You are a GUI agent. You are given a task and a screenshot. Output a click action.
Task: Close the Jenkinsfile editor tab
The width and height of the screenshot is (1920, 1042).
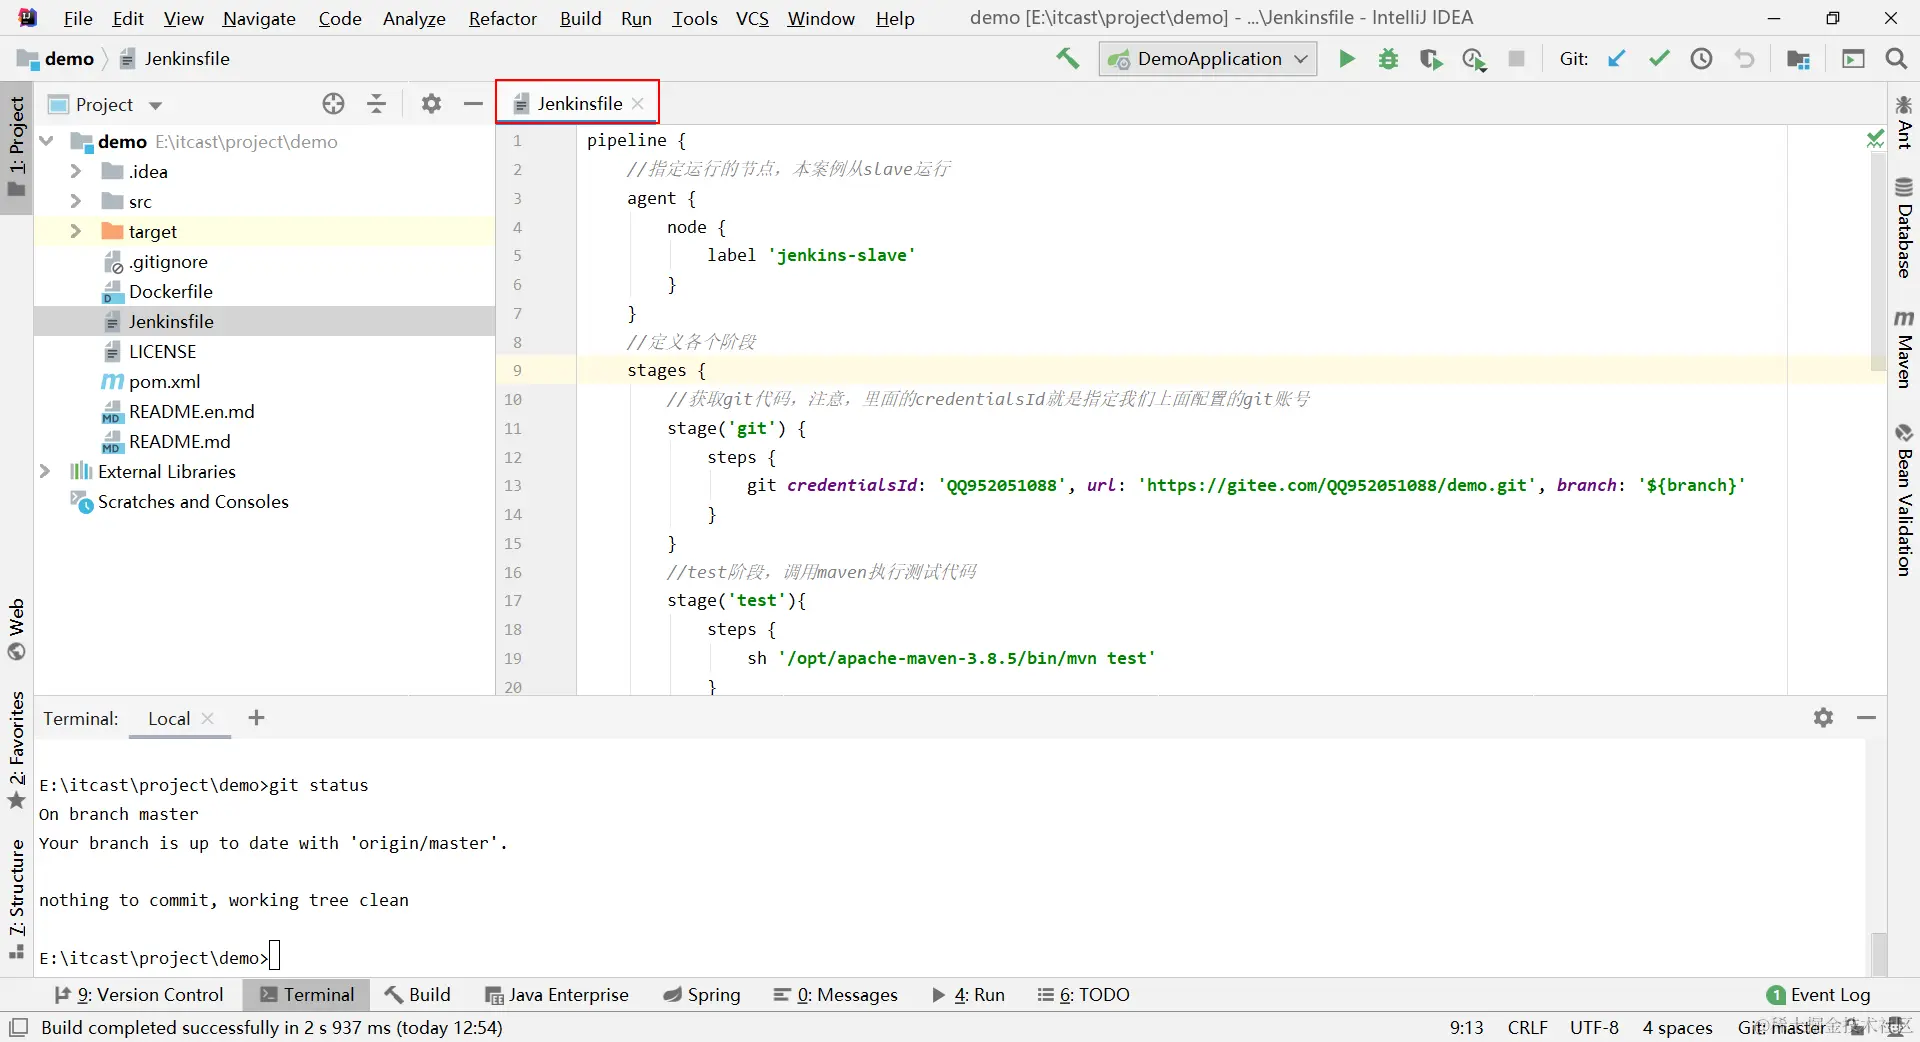click(x=638, y=103)
